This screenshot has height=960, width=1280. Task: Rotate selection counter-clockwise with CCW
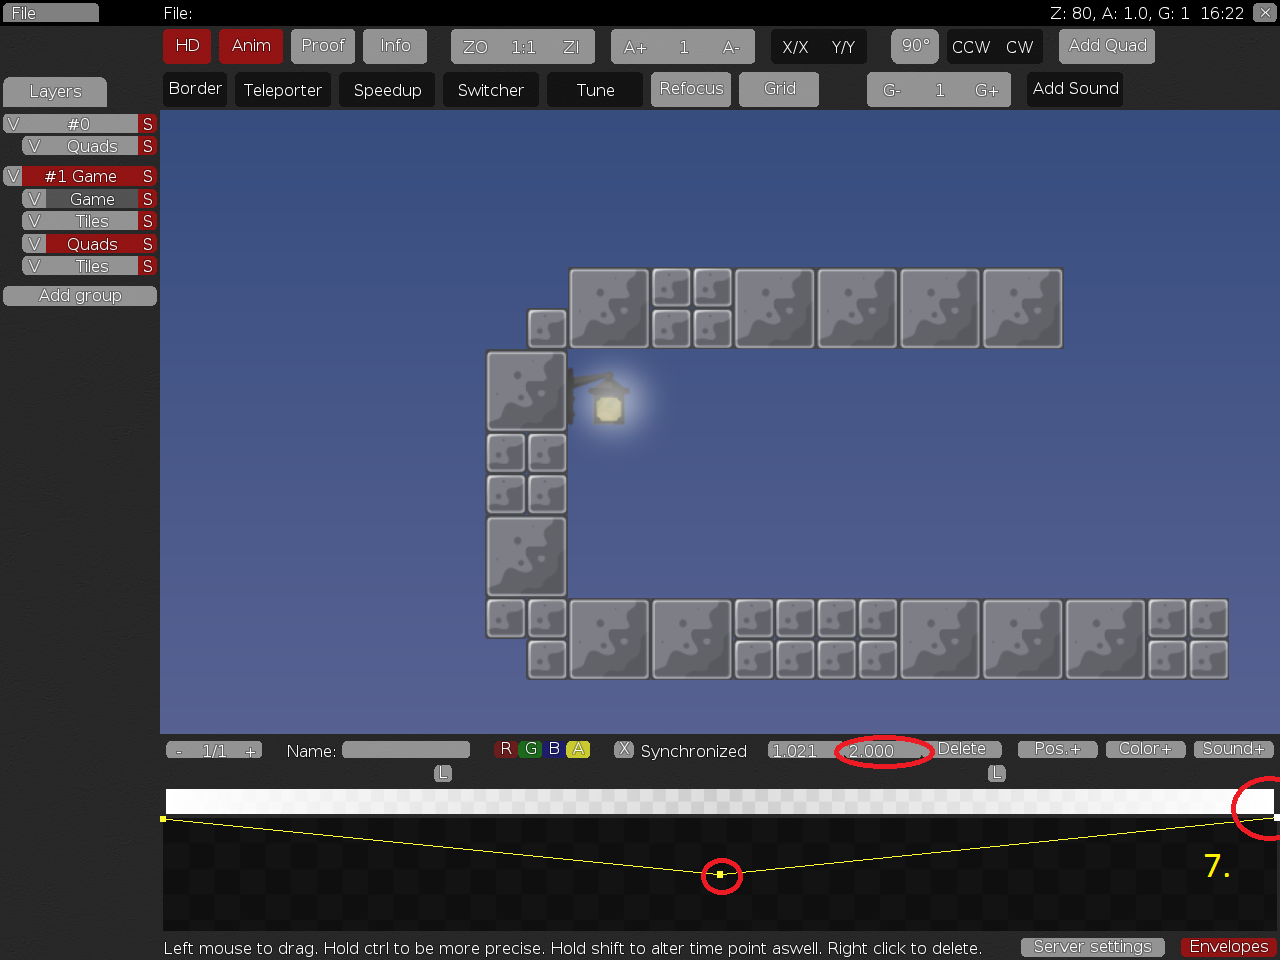[x=970, y=47]
